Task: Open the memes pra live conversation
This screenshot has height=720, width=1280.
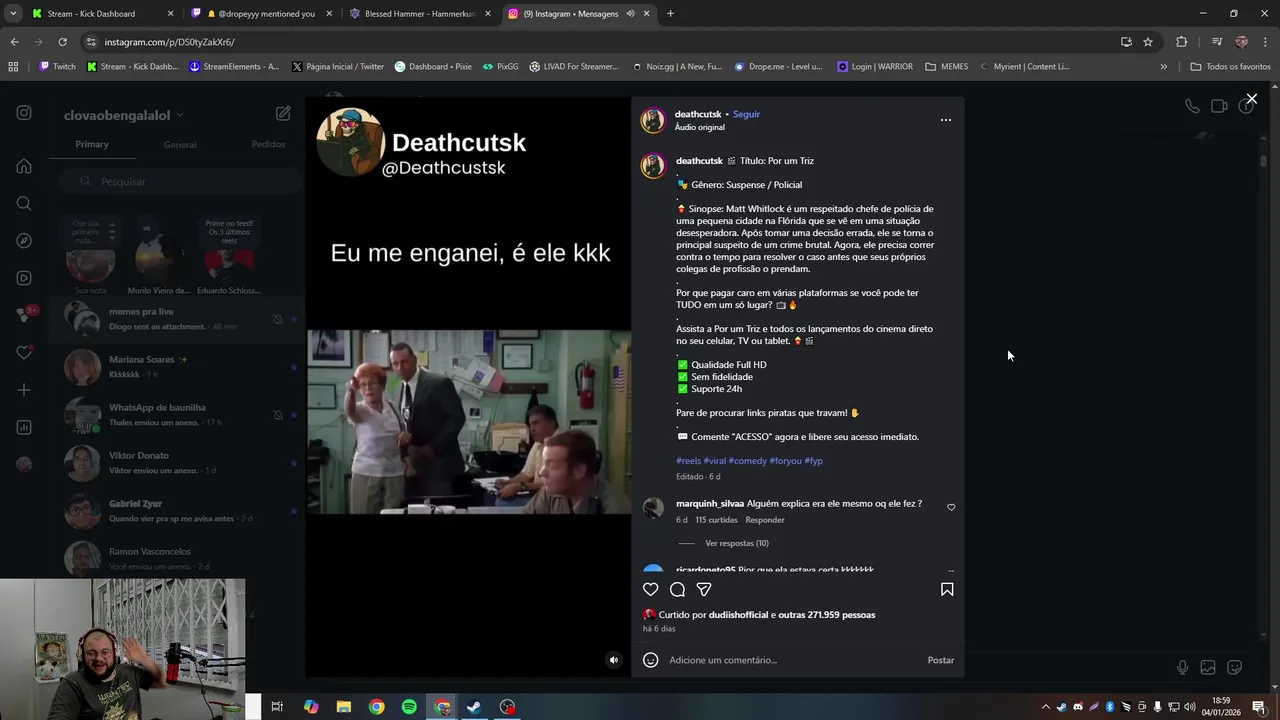Action: coord(177,319)
